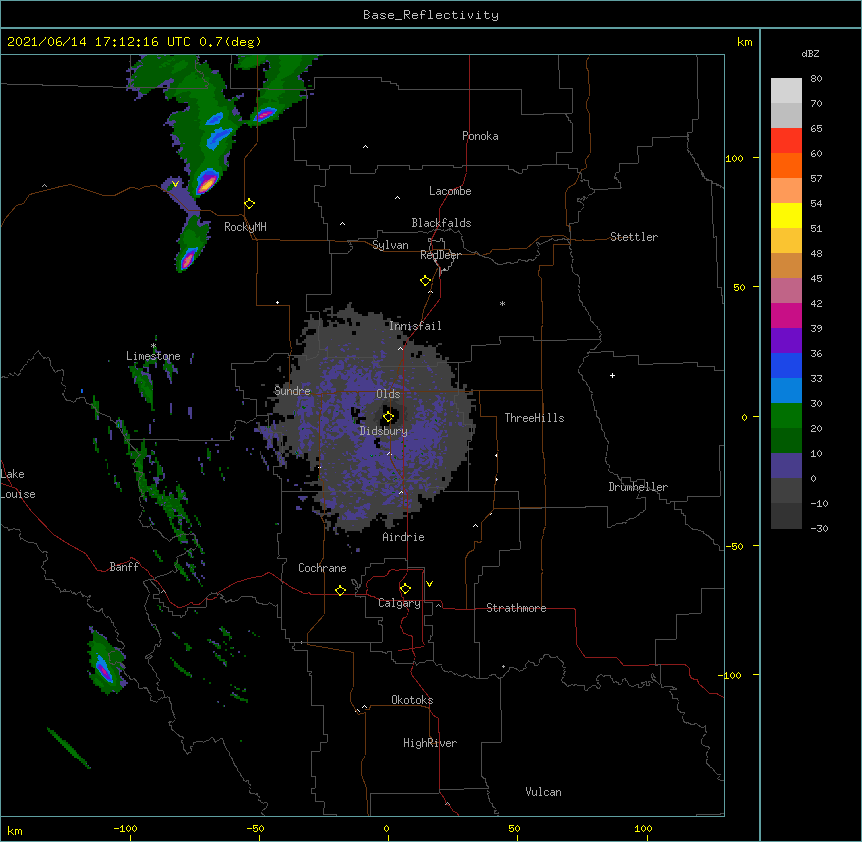Click the RedDeer city label
The height and width of the screenshot is (842, 862).
click(x=440, y=255)
